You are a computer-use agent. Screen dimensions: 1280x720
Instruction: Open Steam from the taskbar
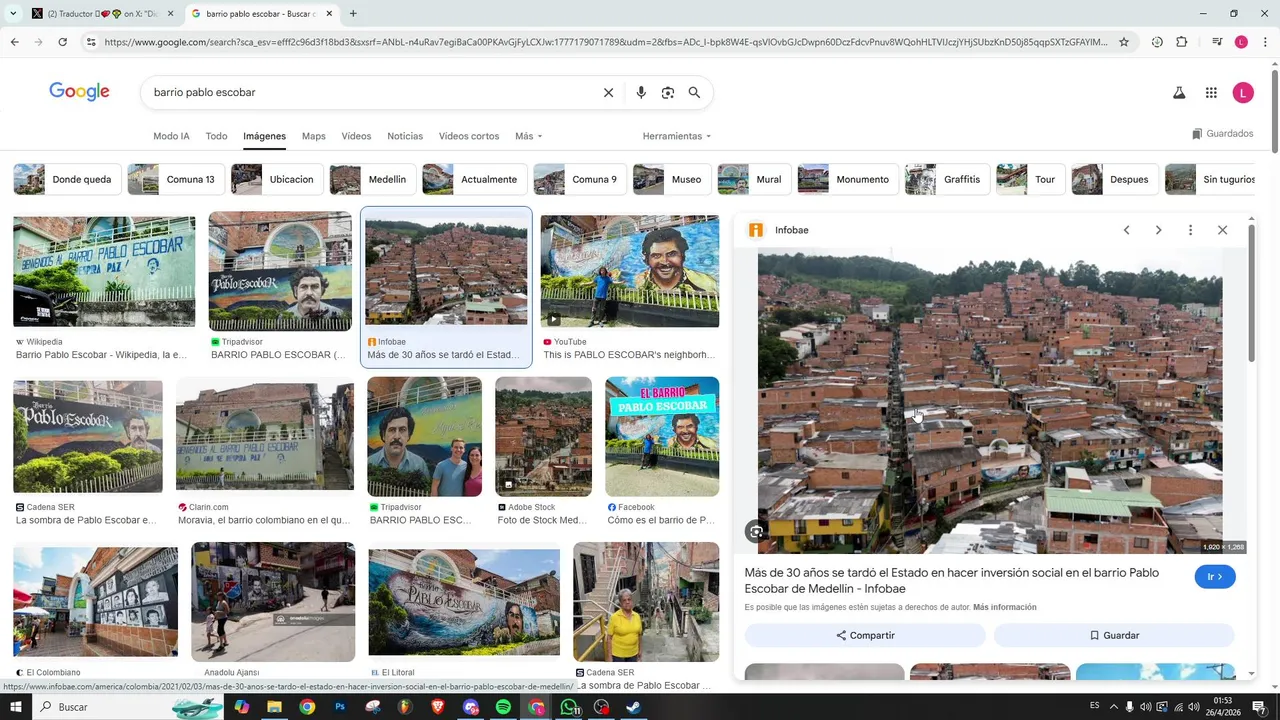(x=633, y=707)
